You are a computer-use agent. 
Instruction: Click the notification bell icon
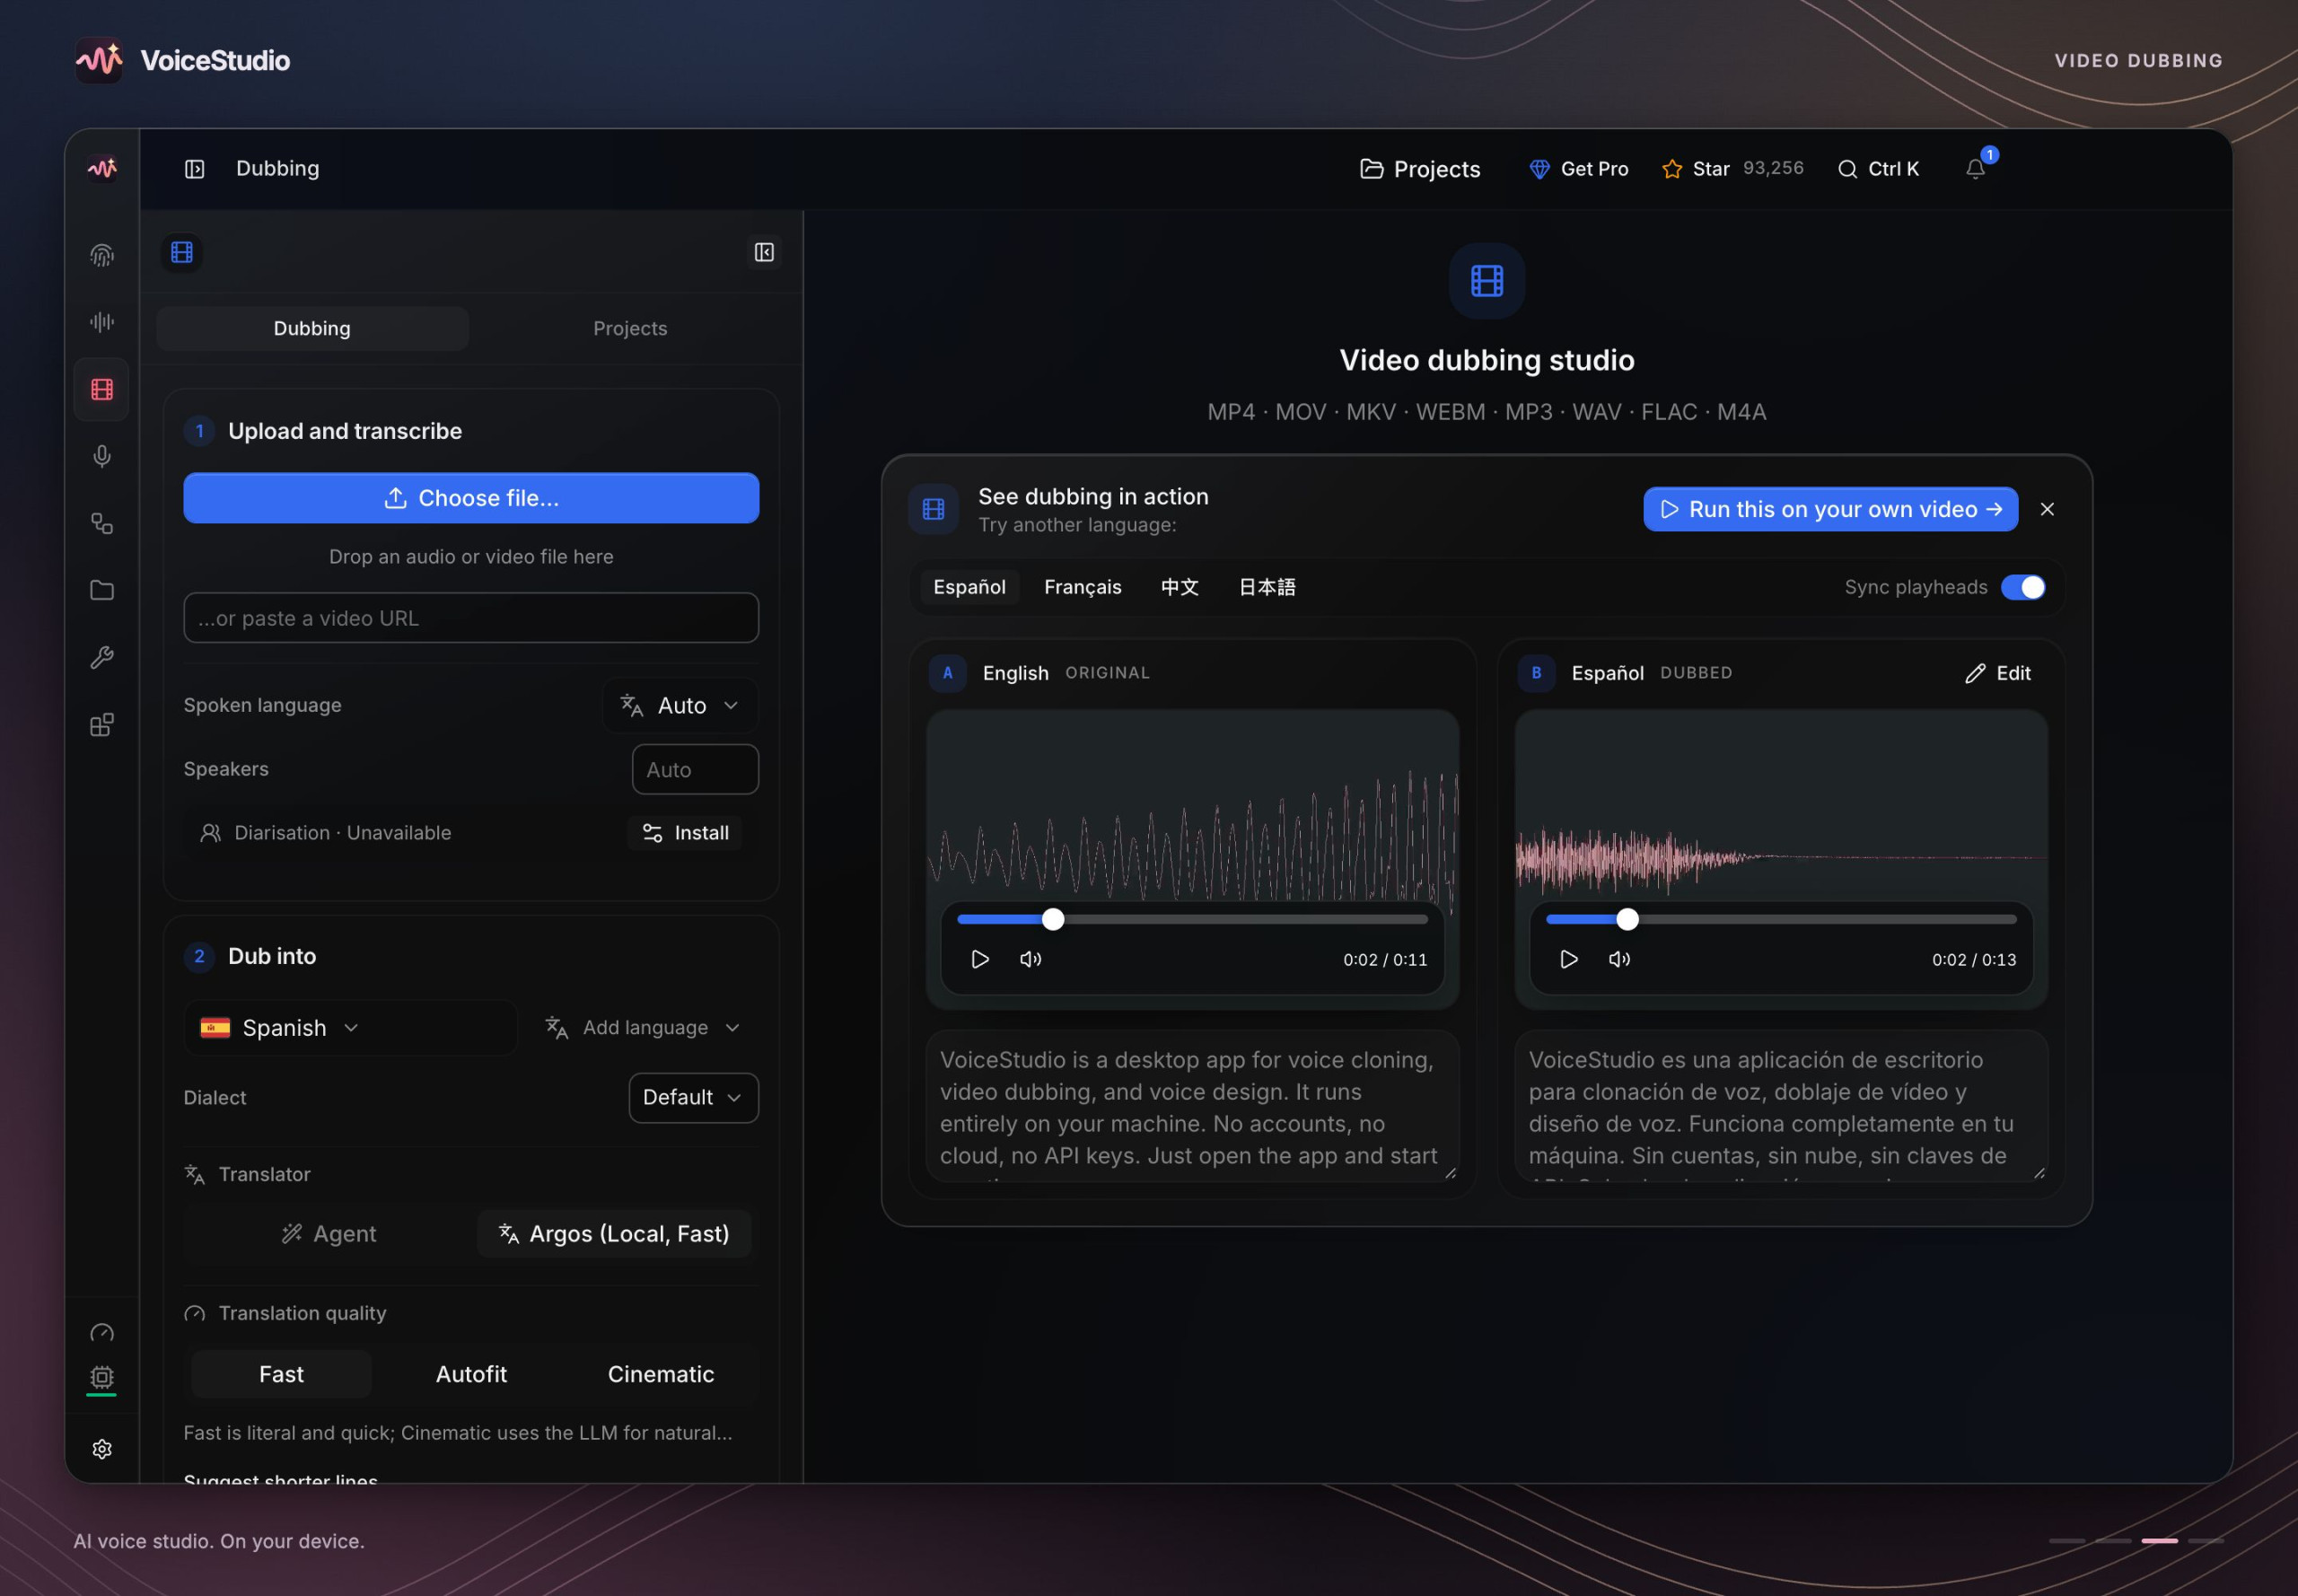[1975, 169]
